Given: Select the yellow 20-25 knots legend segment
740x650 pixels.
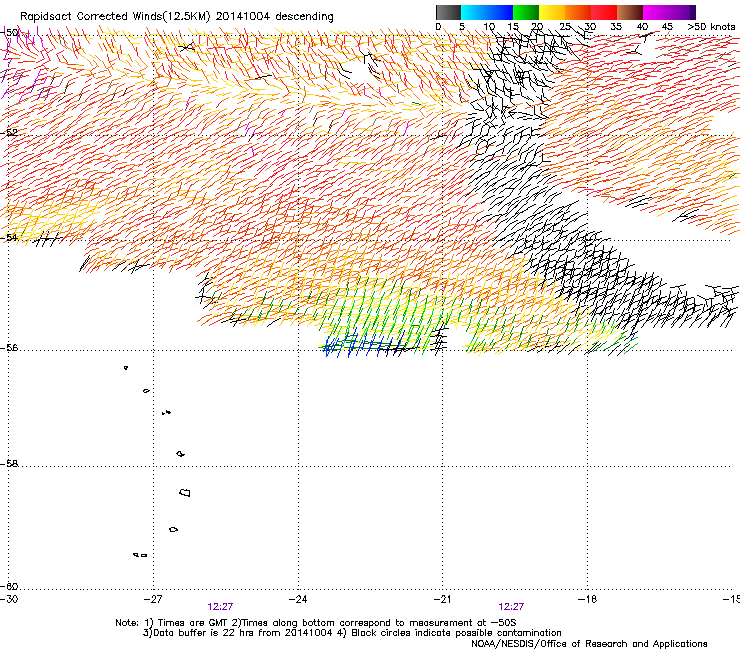Looking at the screenshot, I should tap(552, 12).
